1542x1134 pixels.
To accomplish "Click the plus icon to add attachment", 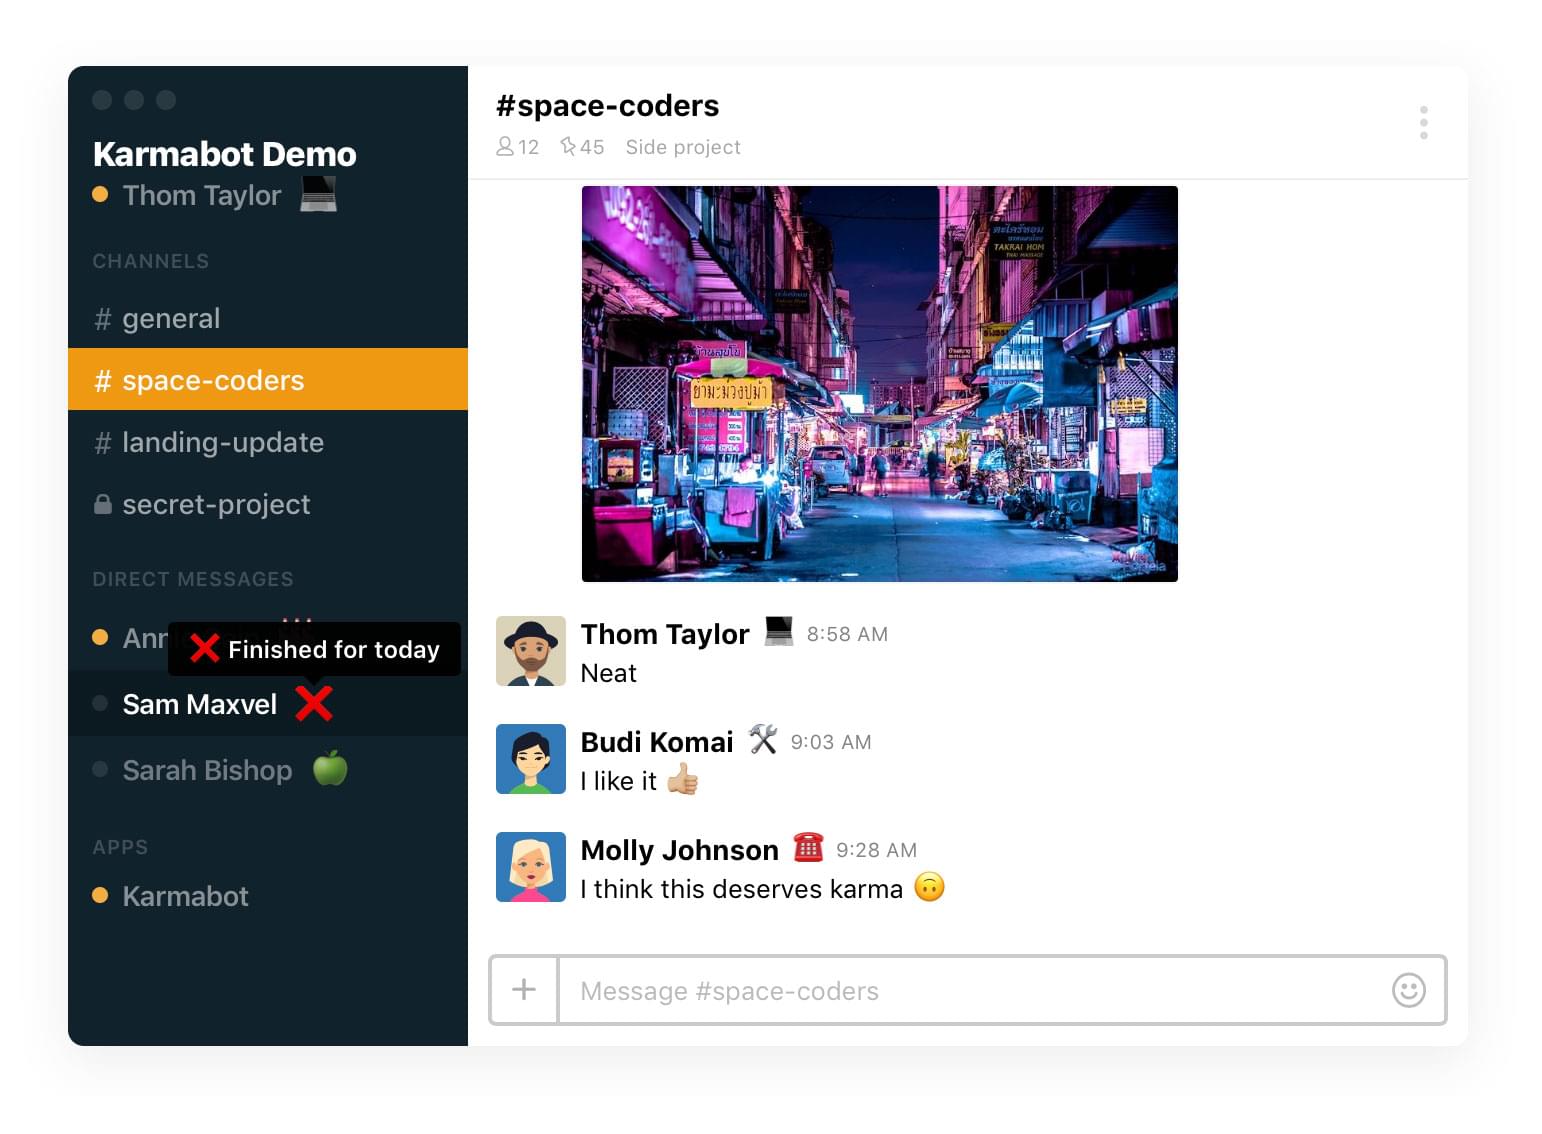I will (523, 990).
